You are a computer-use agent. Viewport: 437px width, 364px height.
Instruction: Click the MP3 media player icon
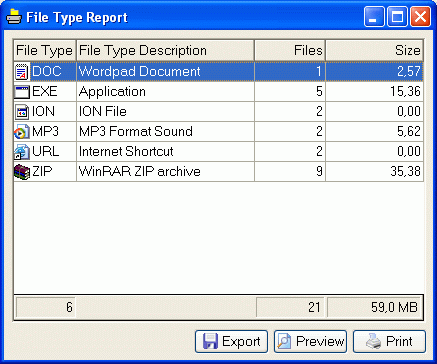[22, 132]
